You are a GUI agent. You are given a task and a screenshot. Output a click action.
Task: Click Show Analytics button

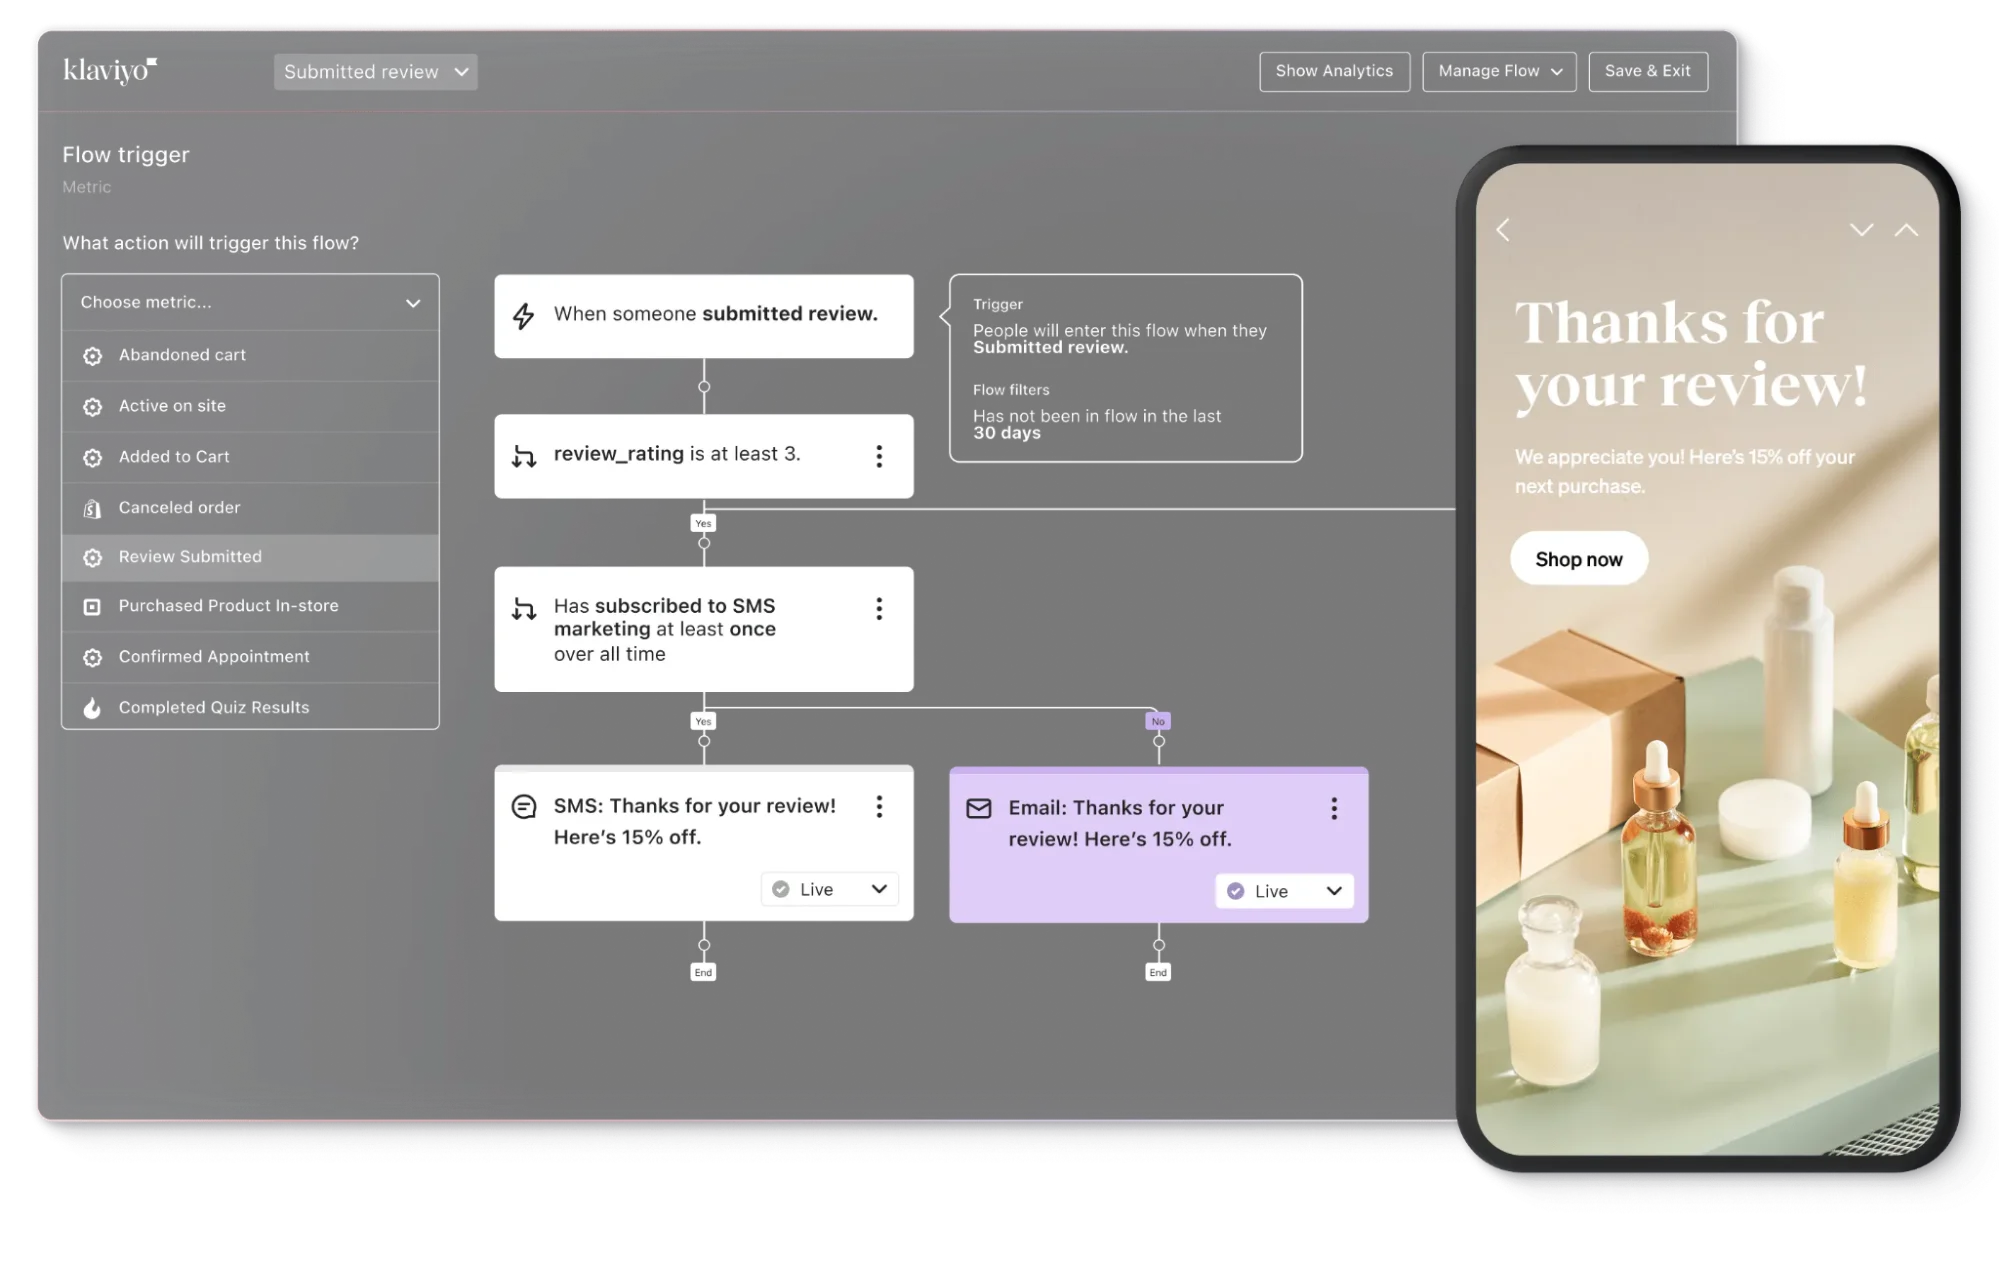pos(1333,70)
